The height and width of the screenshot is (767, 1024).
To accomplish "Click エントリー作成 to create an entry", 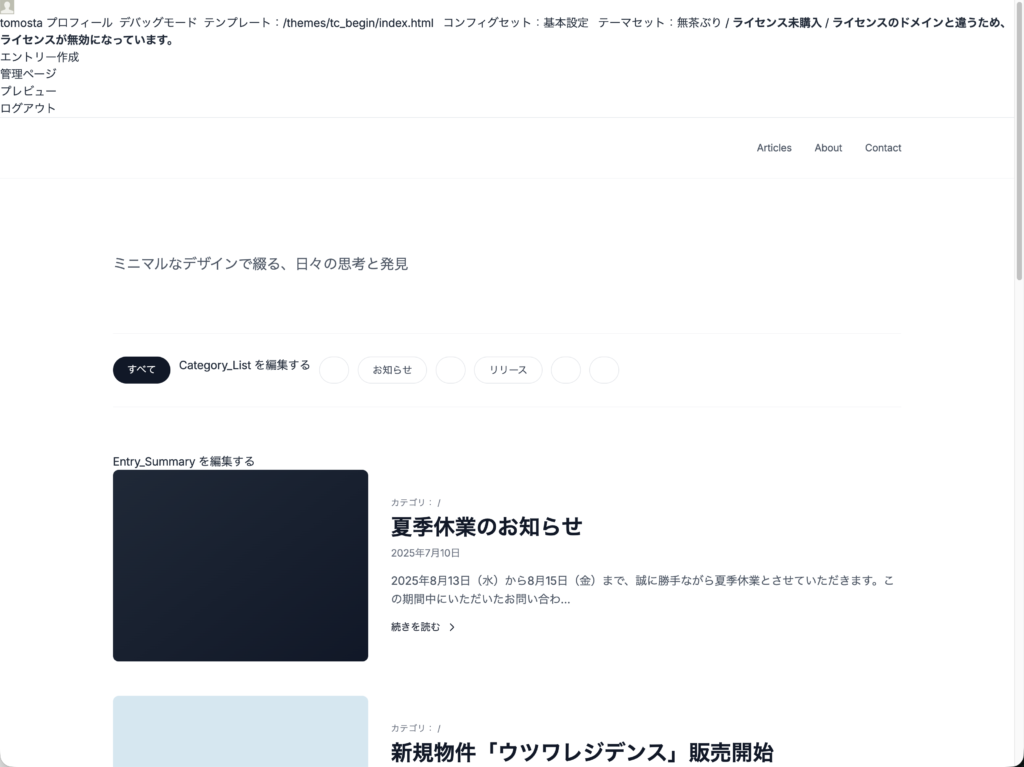I will point(40,57).
